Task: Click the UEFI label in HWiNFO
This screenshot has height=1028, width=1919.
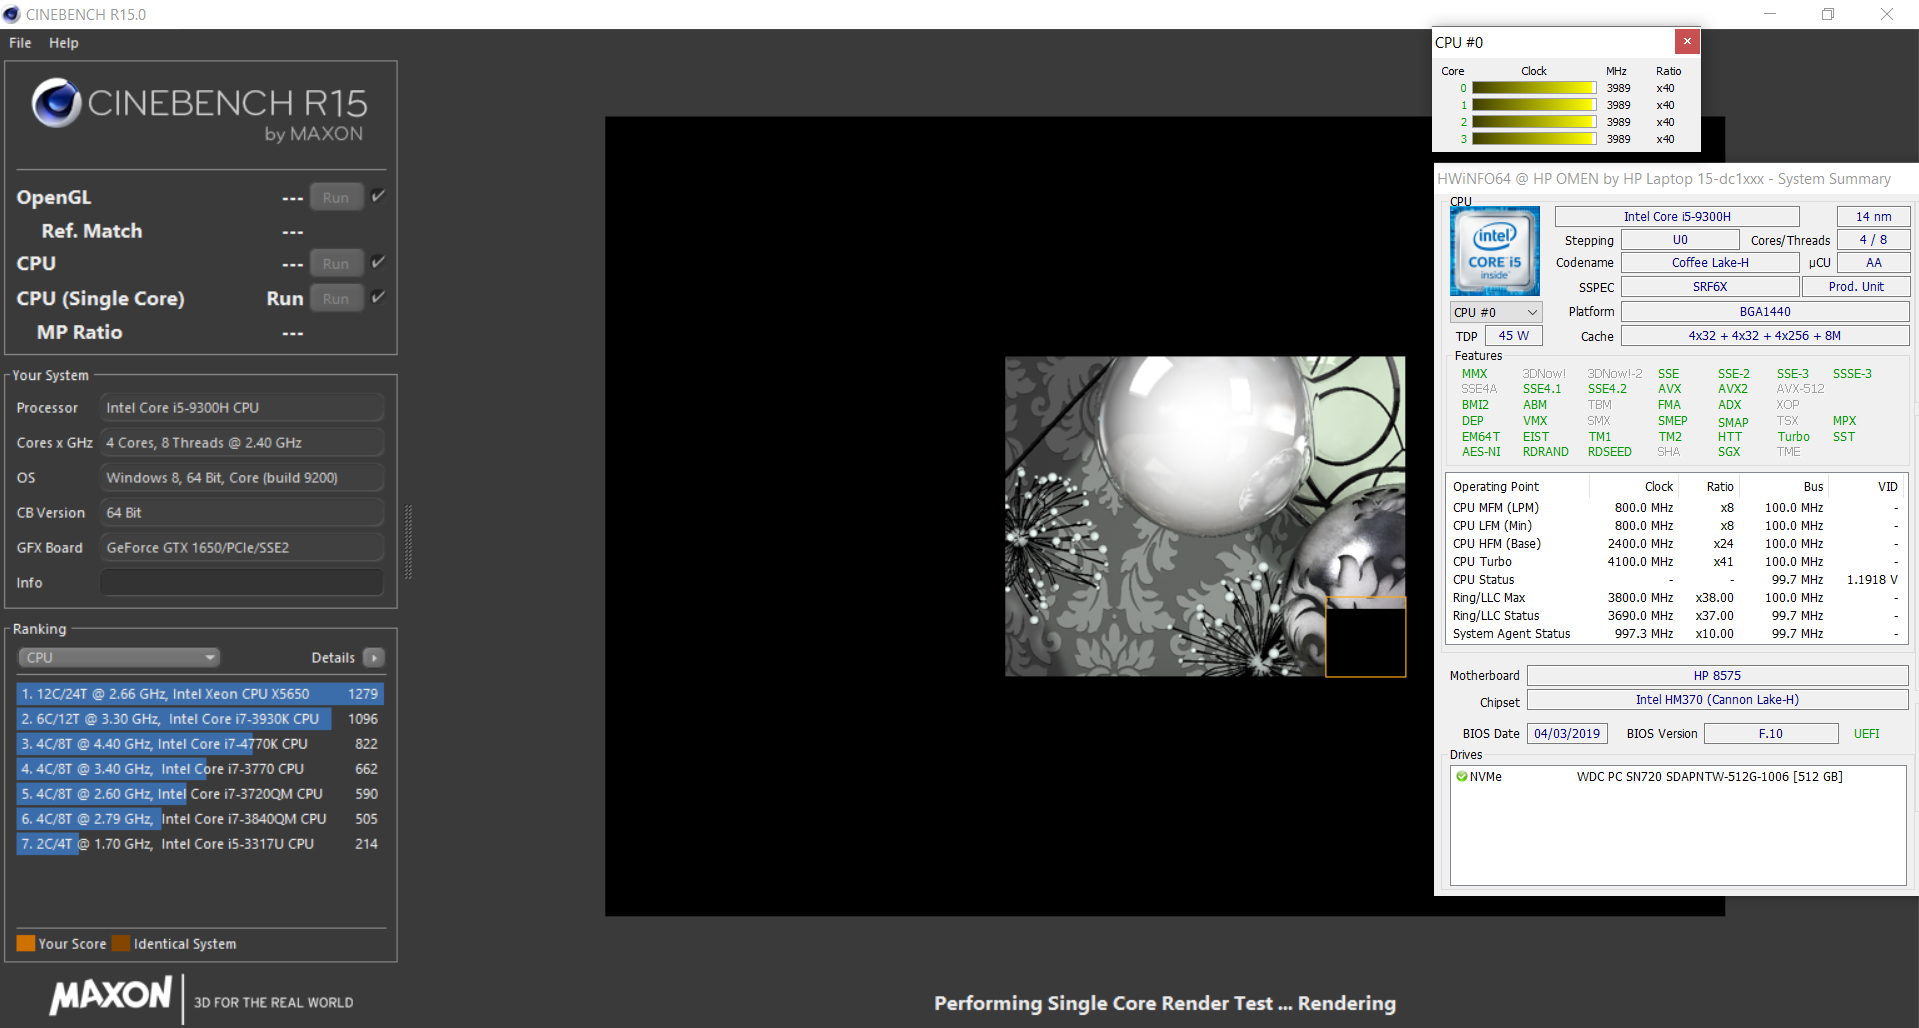Action: (1866, 734)
